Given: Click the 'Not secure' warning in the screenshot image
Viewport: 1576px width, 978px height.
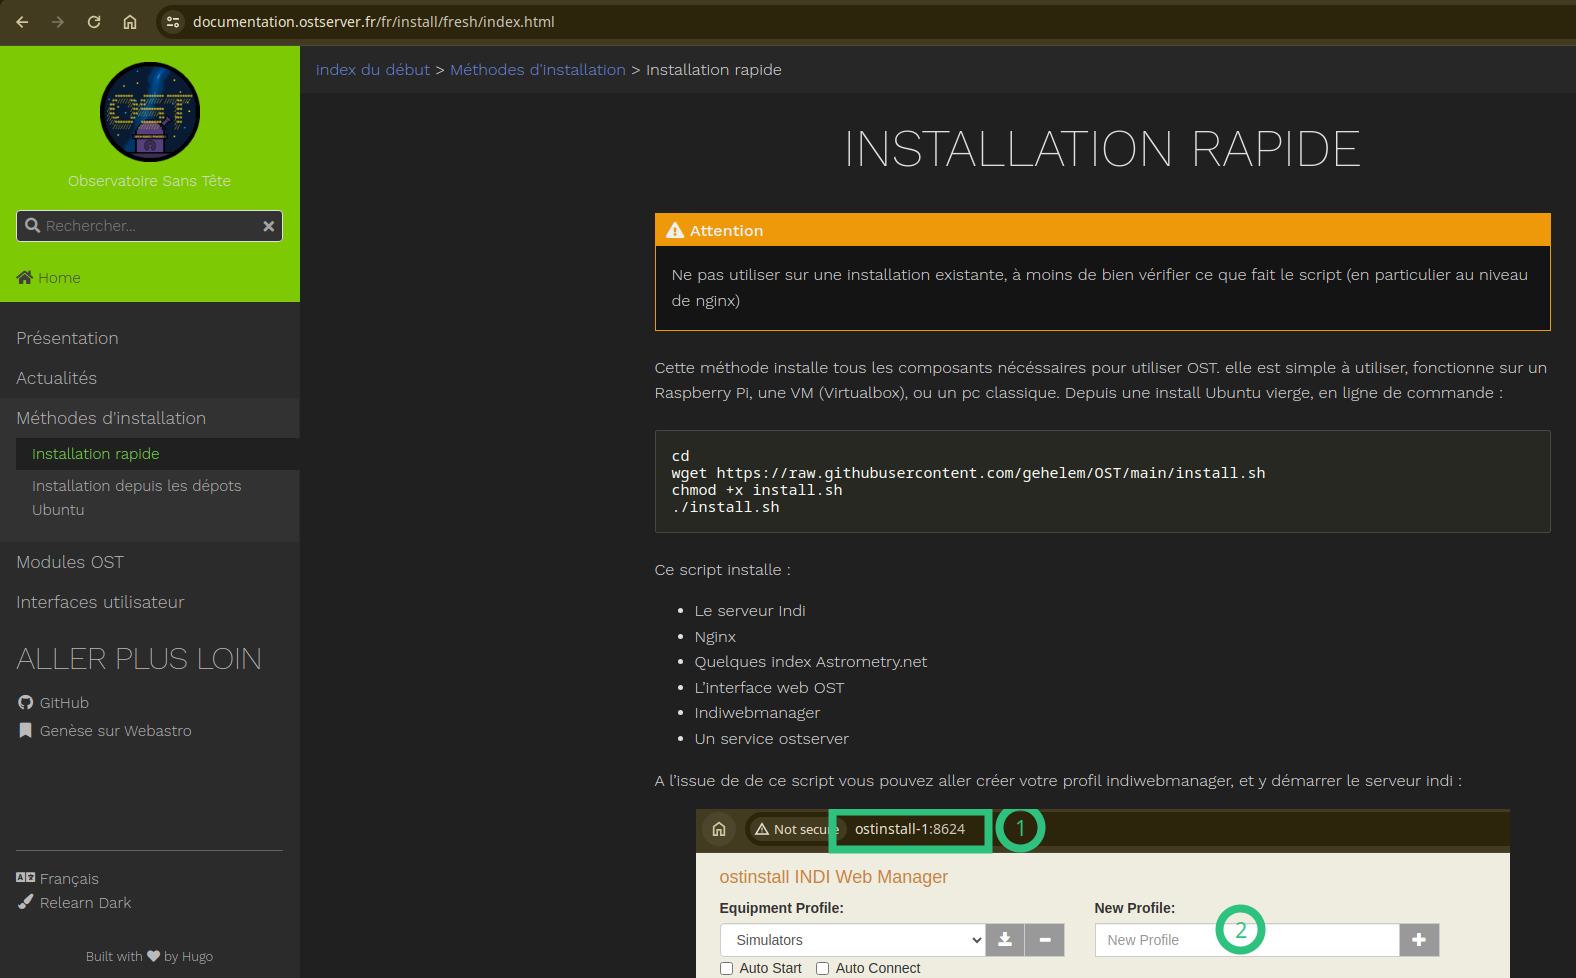Looking at the screenshot, I should click(x=797, y=829).
